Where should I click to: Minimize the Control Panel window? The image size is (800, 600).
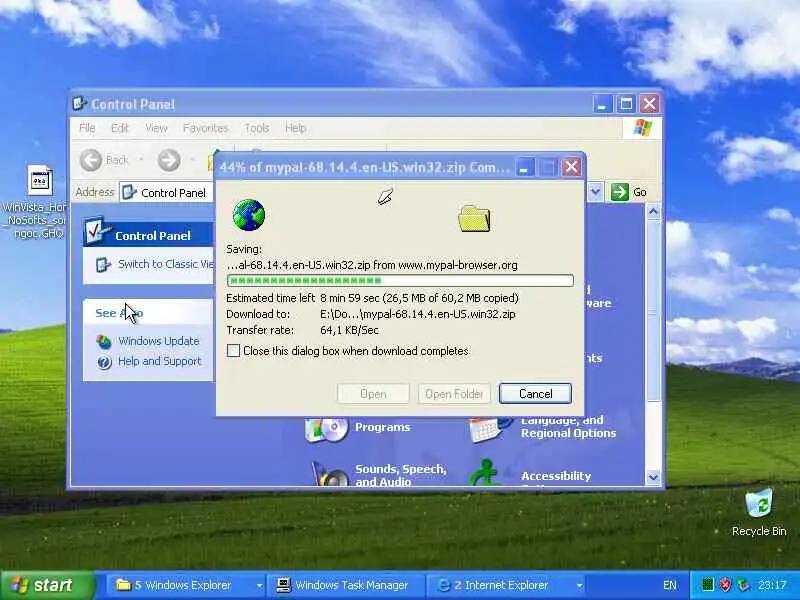[602, 104]
